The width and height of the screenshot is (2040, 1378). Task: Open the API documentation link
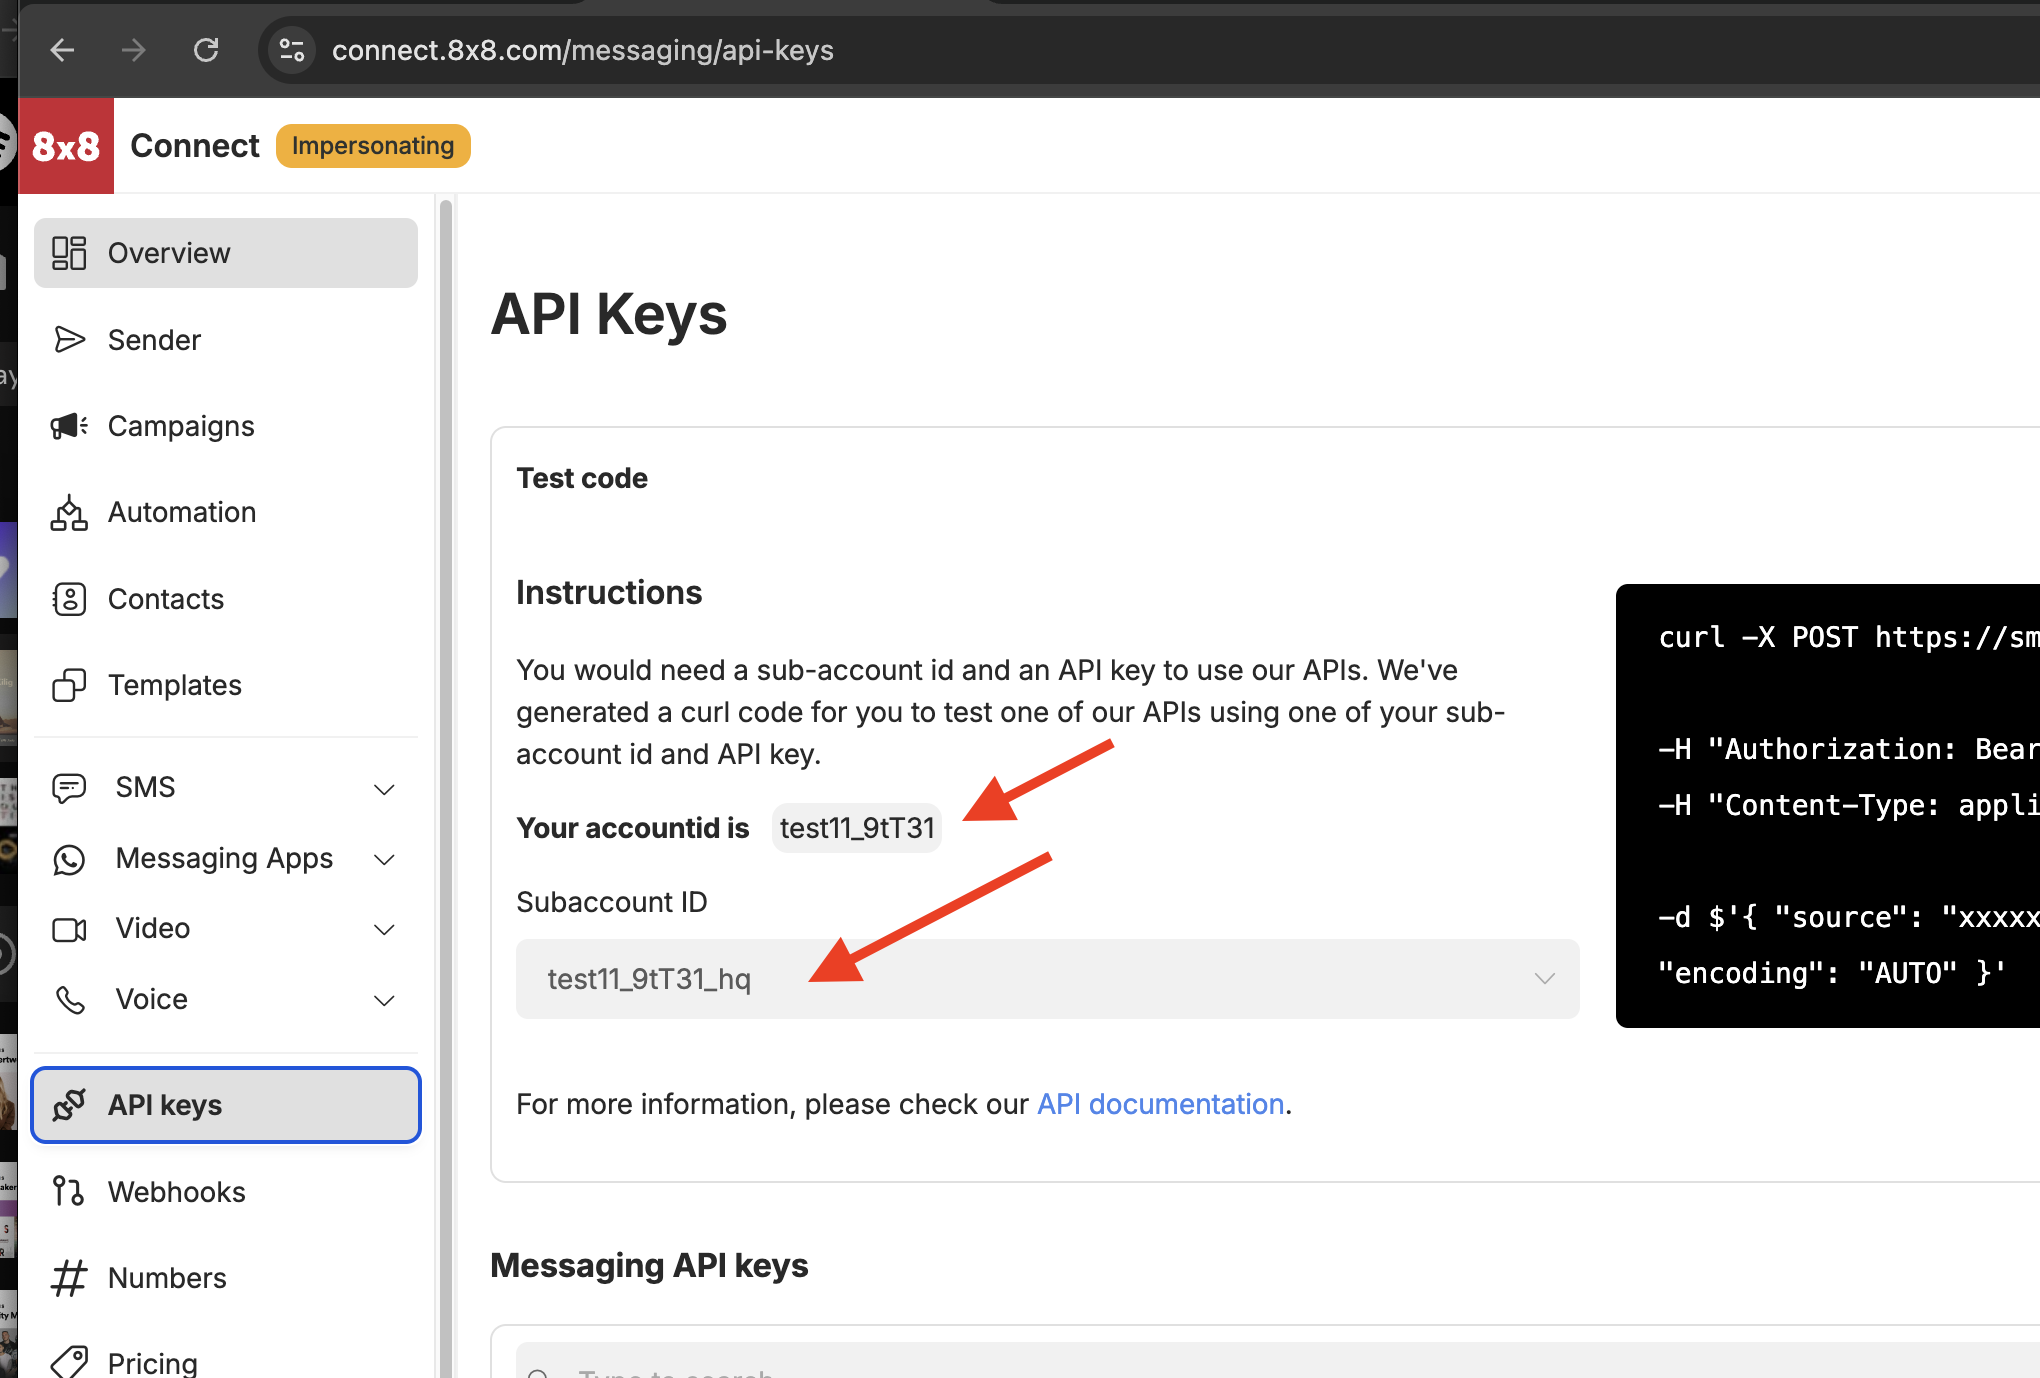click(1160, 1104)
